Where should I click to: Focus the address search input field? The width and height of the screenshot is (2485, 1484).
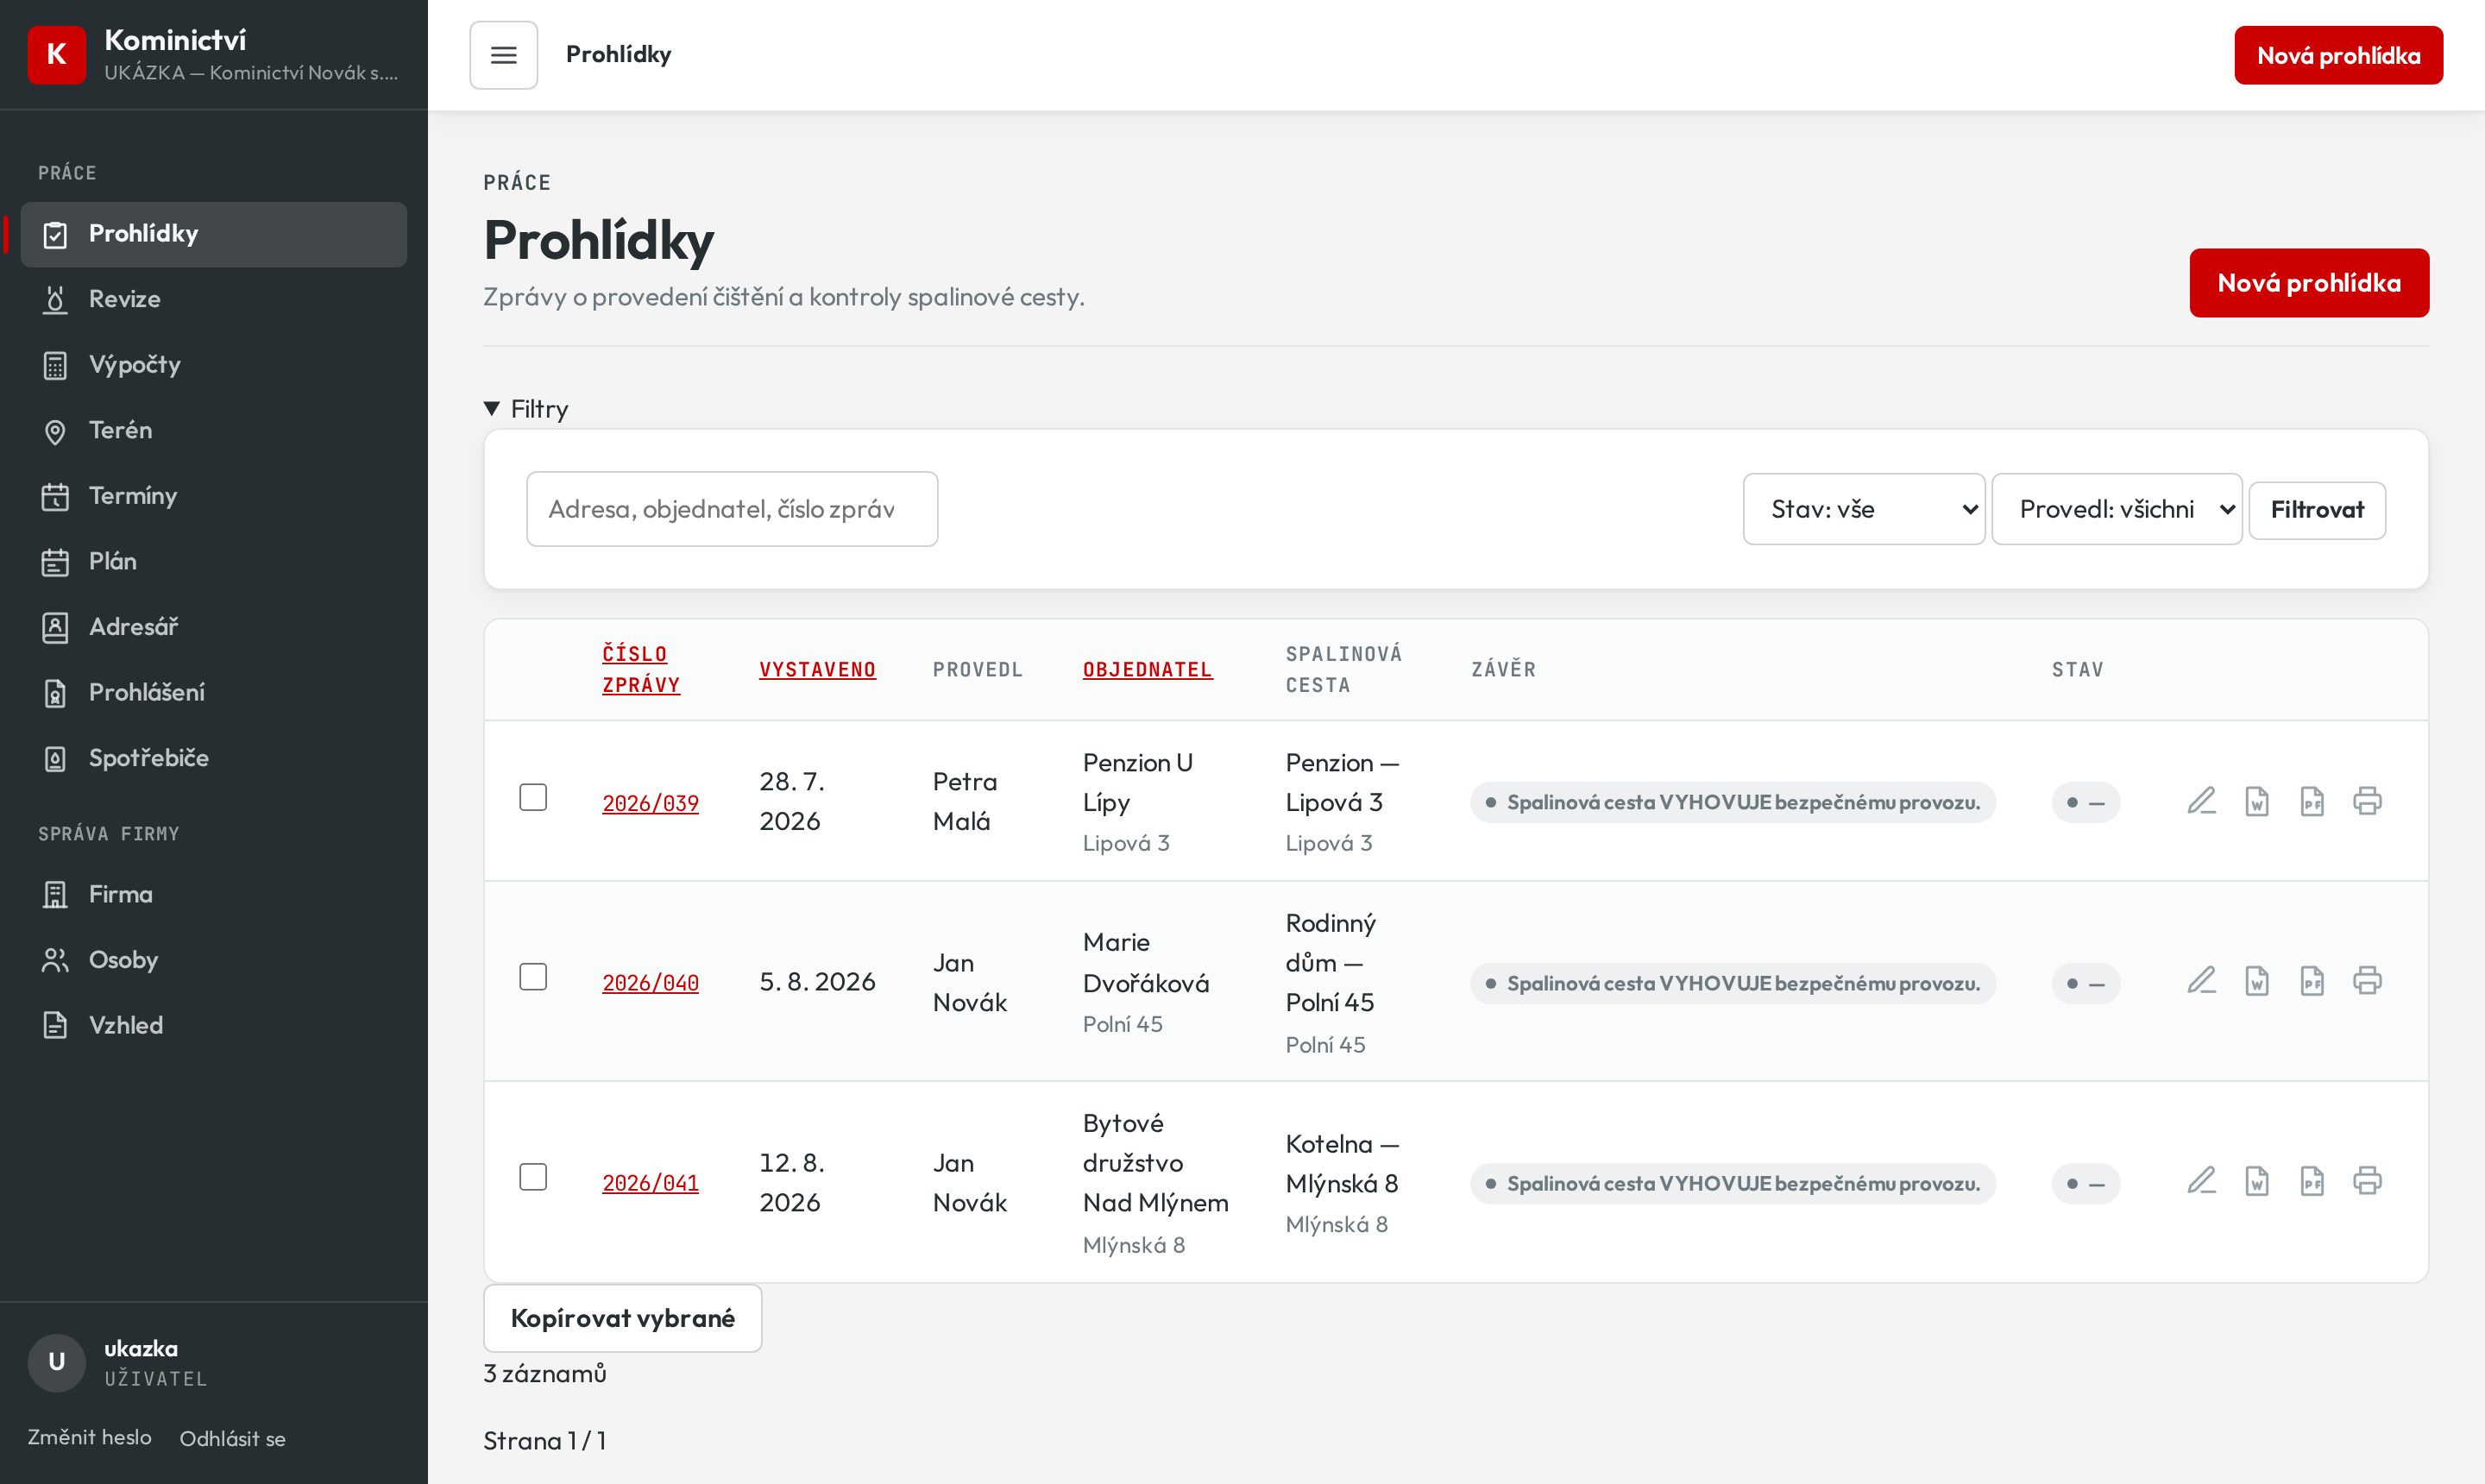[x=732, y=509]
